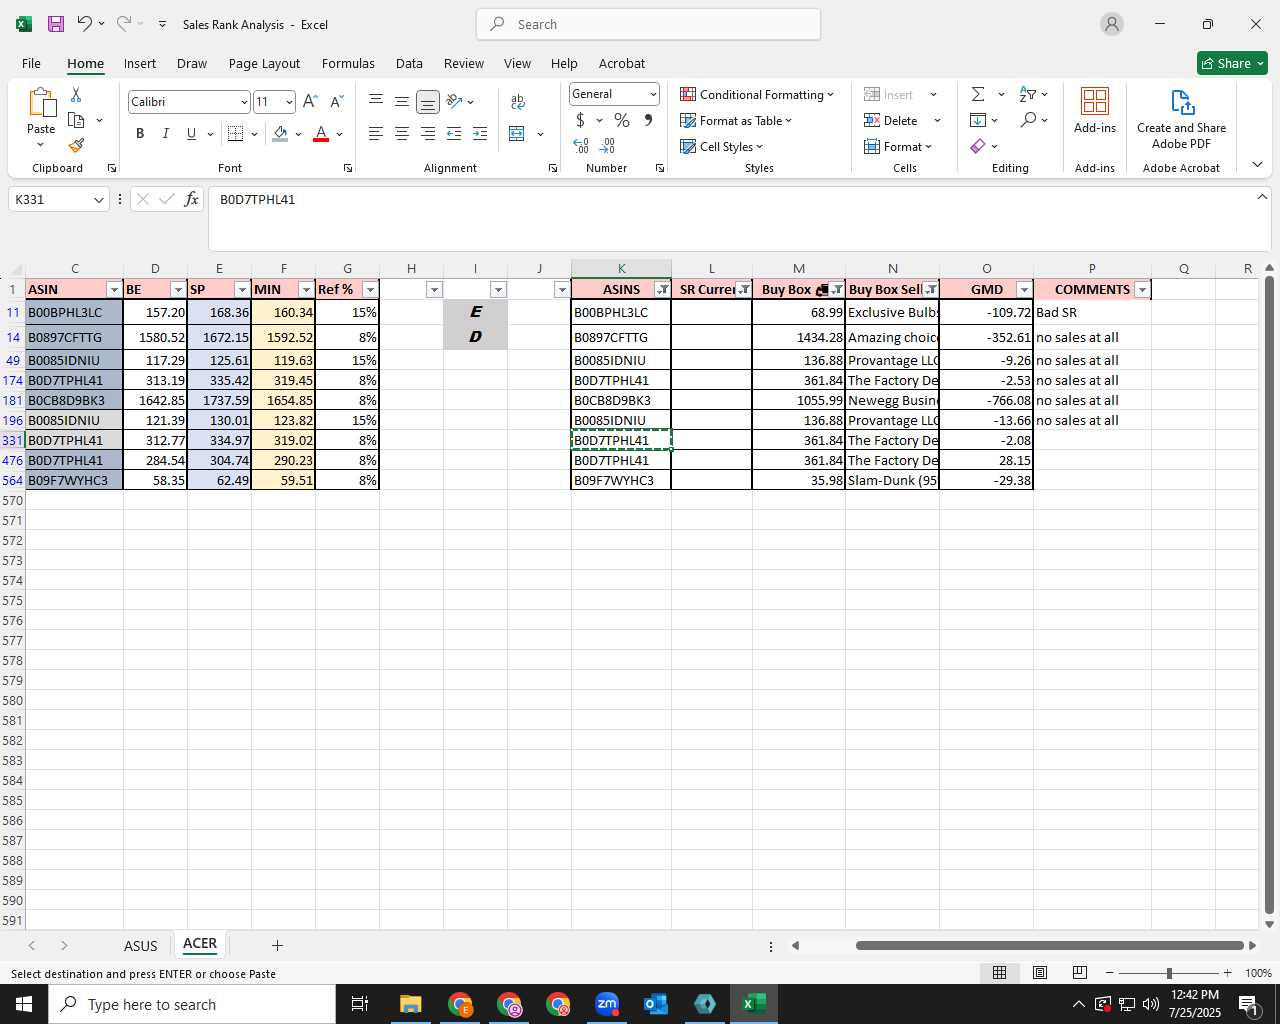Switch to the Formulas ribbon tab
The image size is (1280, 1024).
coord(348,63)
